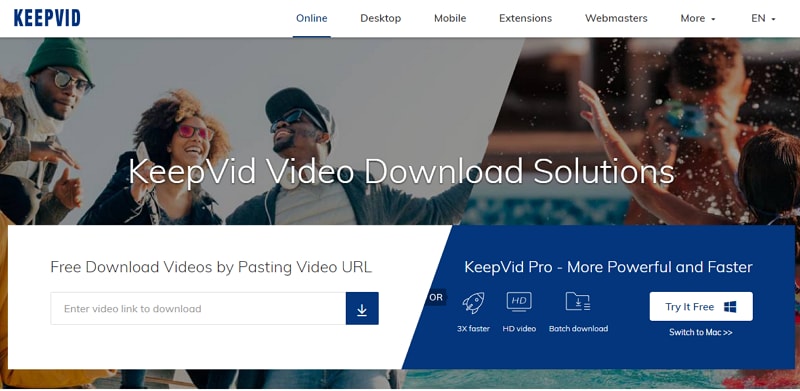Click the HD video icon
800x391 pixels.
(x=519, y=301)
